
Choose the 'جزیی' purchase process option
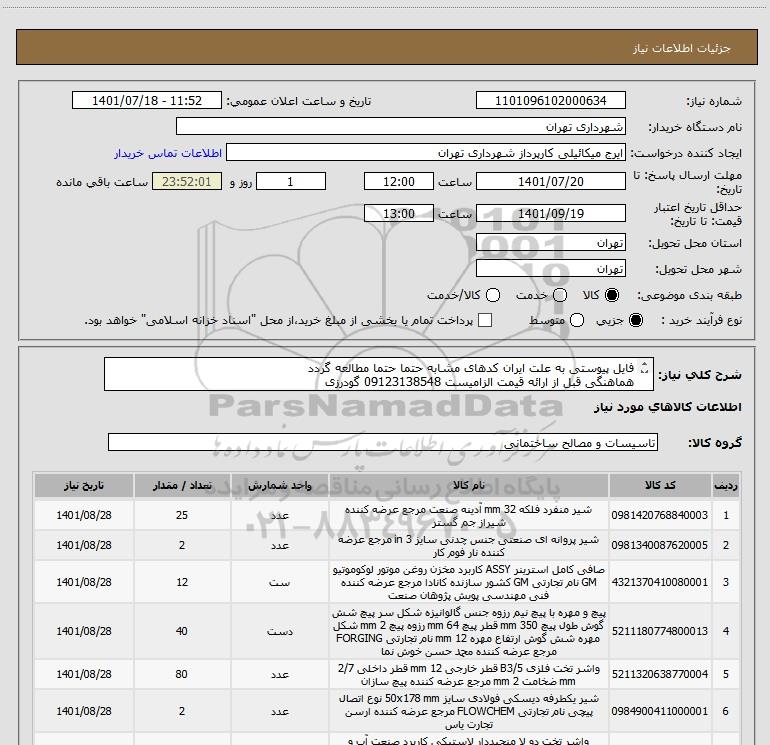coord(635,320)
